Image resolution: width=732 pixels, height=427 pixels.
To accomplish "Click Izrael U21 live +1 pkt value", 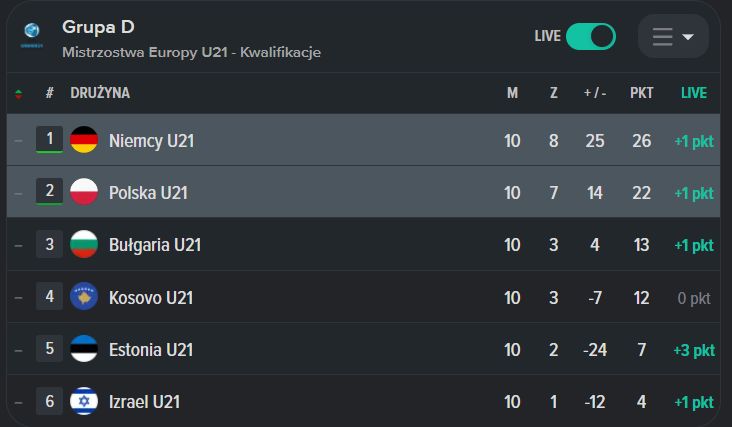I will tap(693, 401).
